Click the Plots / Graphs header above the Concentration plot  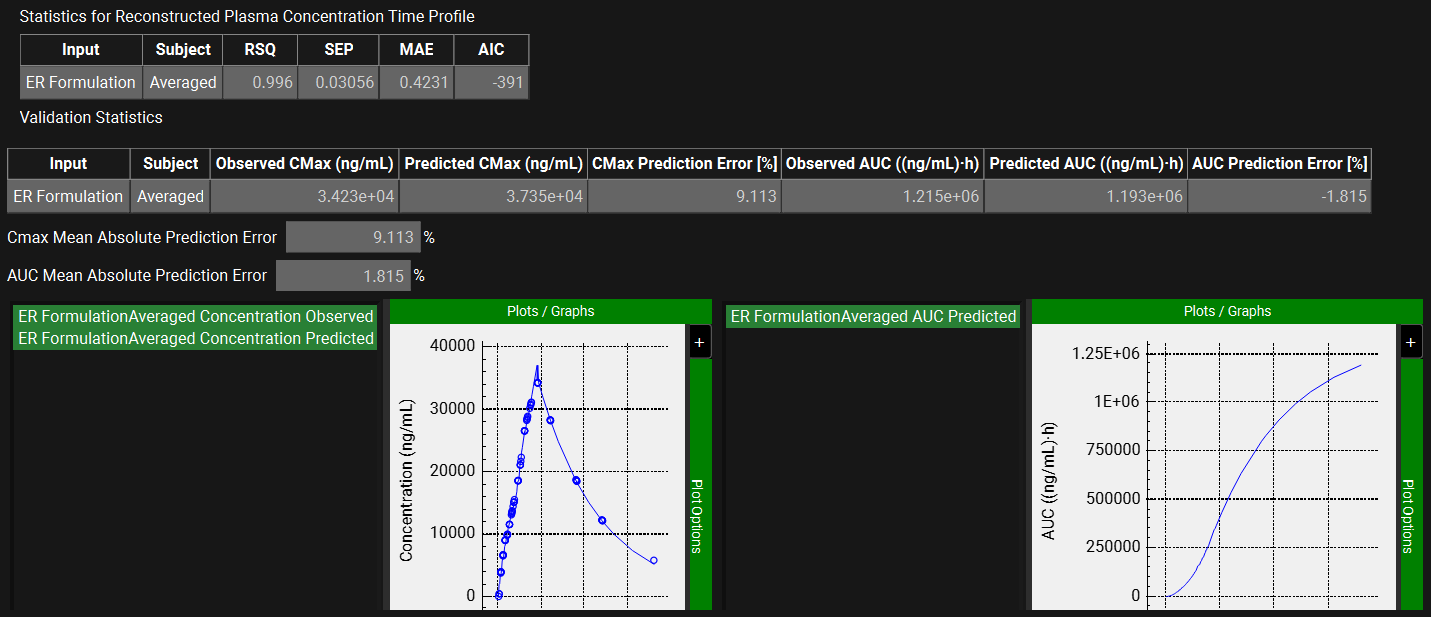click(x=550, y=311)
